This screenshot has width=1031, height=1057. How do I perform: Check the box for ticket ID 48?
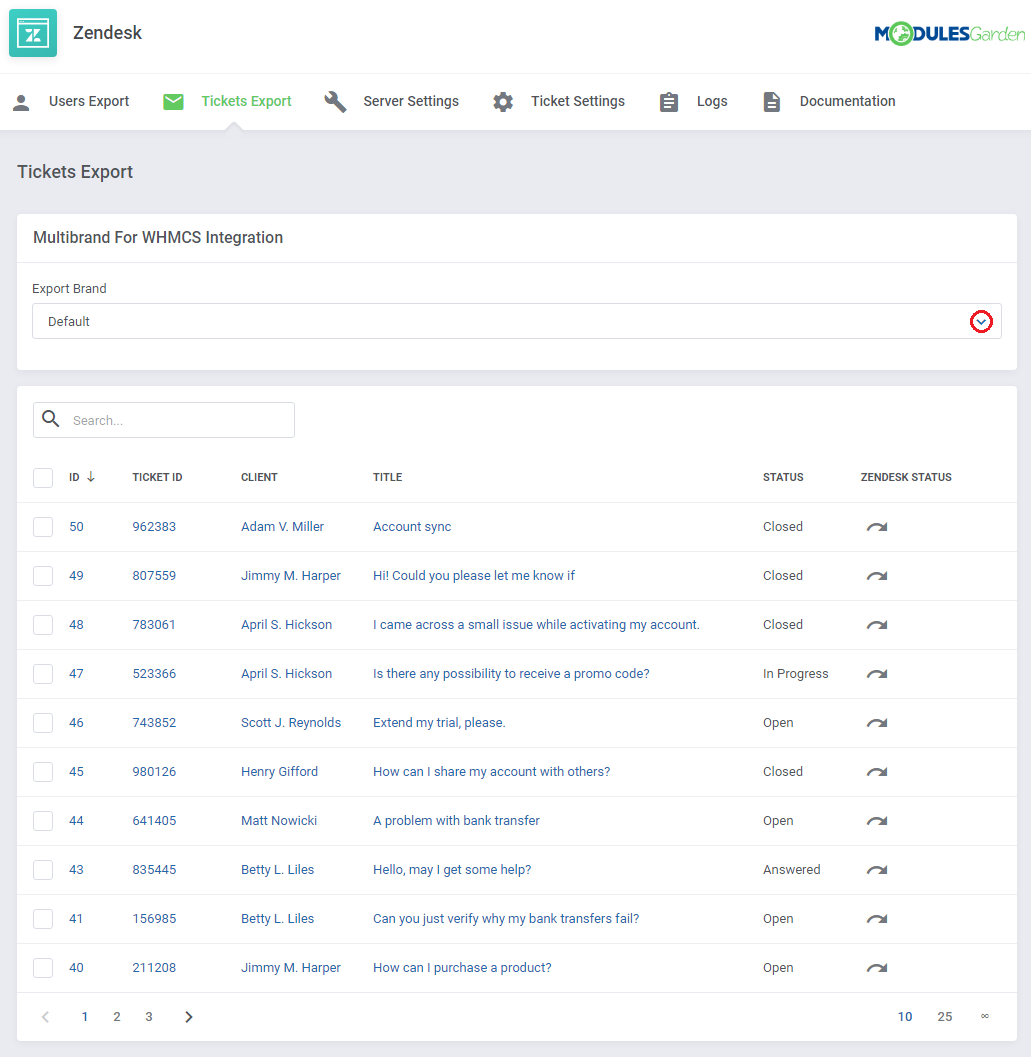43,624
